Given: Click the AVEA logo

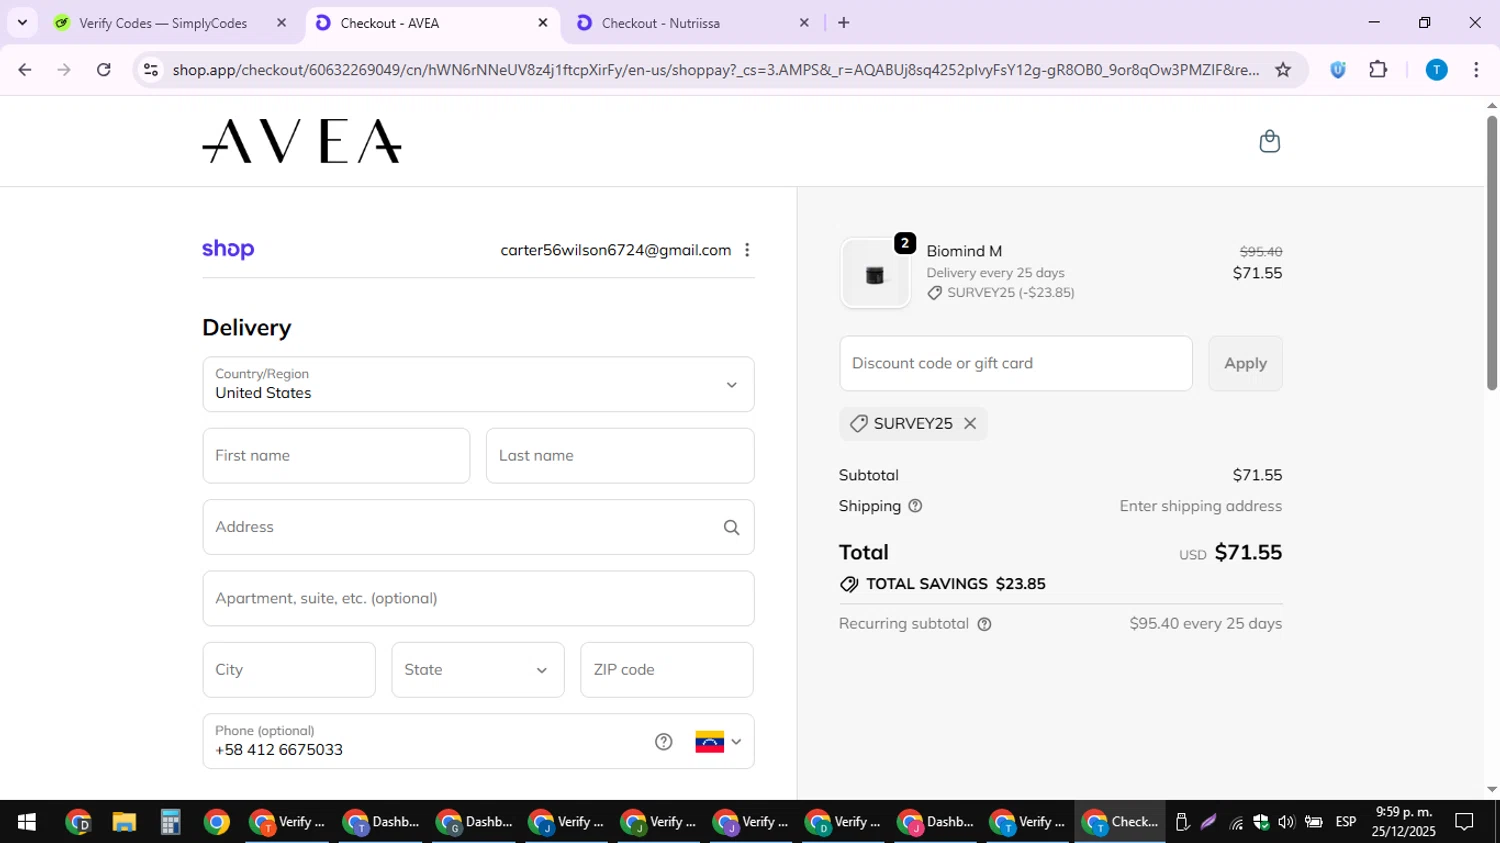Looking at the screenshot, I should (302, 141).
